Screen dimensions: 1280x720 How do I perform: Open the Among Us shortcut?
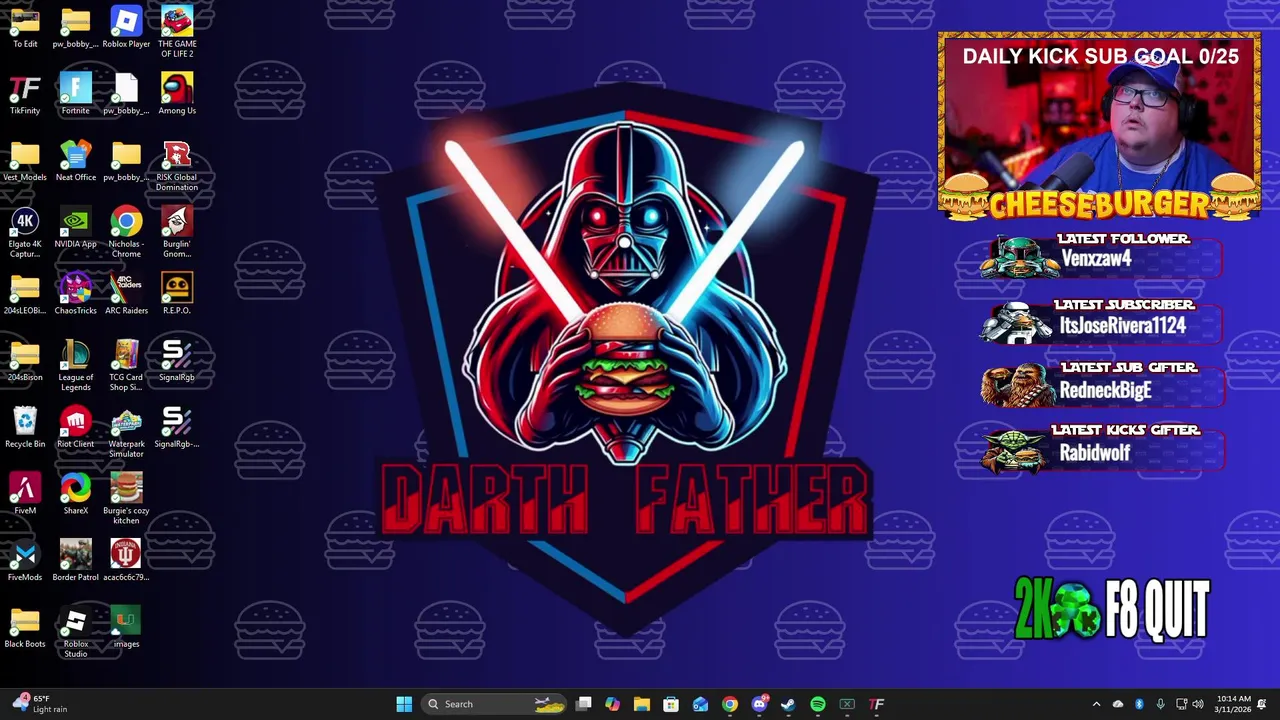[x=177, y=94]
